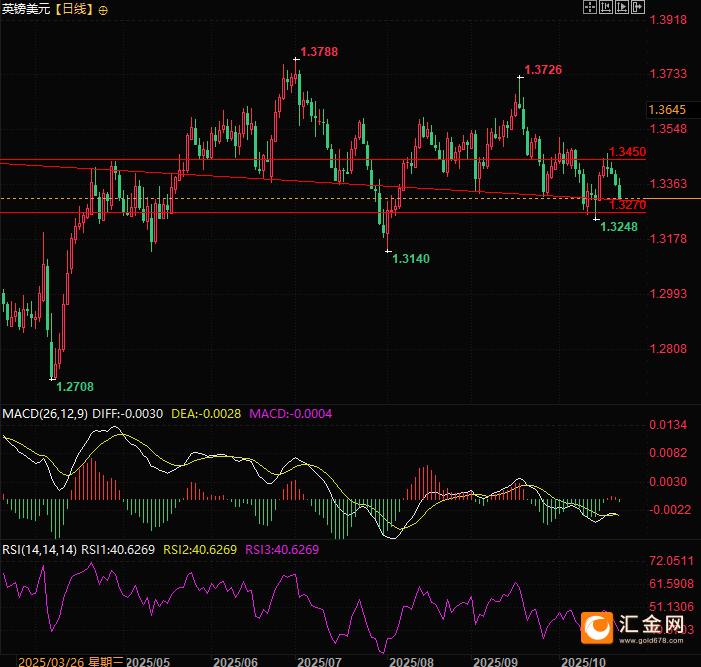Click the 0.0082 MACD axis label
The image size is (701, 667).
click(668, 453)
